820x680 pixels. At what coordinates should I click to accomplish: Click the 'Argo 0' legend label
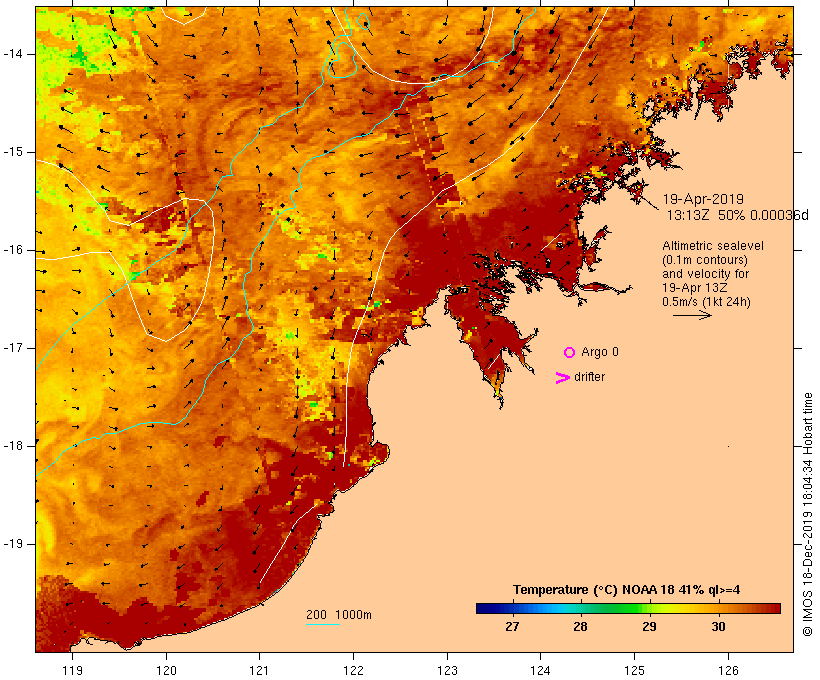click(x=600, y=352)
